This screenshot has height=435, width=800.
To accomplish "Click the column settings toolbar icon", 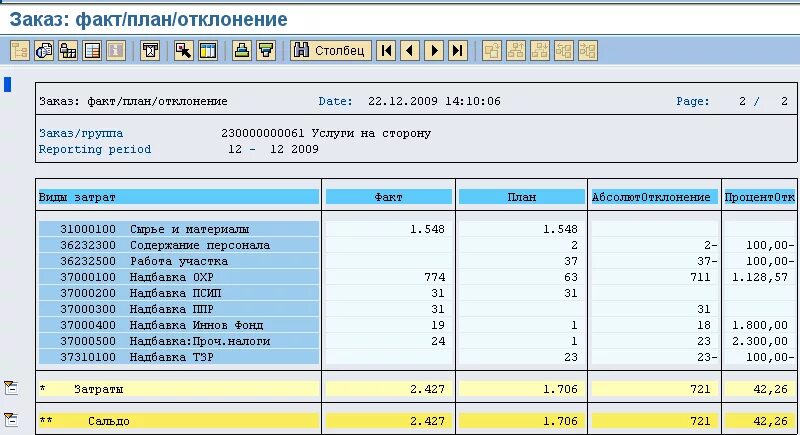I will tap(208, 50).
